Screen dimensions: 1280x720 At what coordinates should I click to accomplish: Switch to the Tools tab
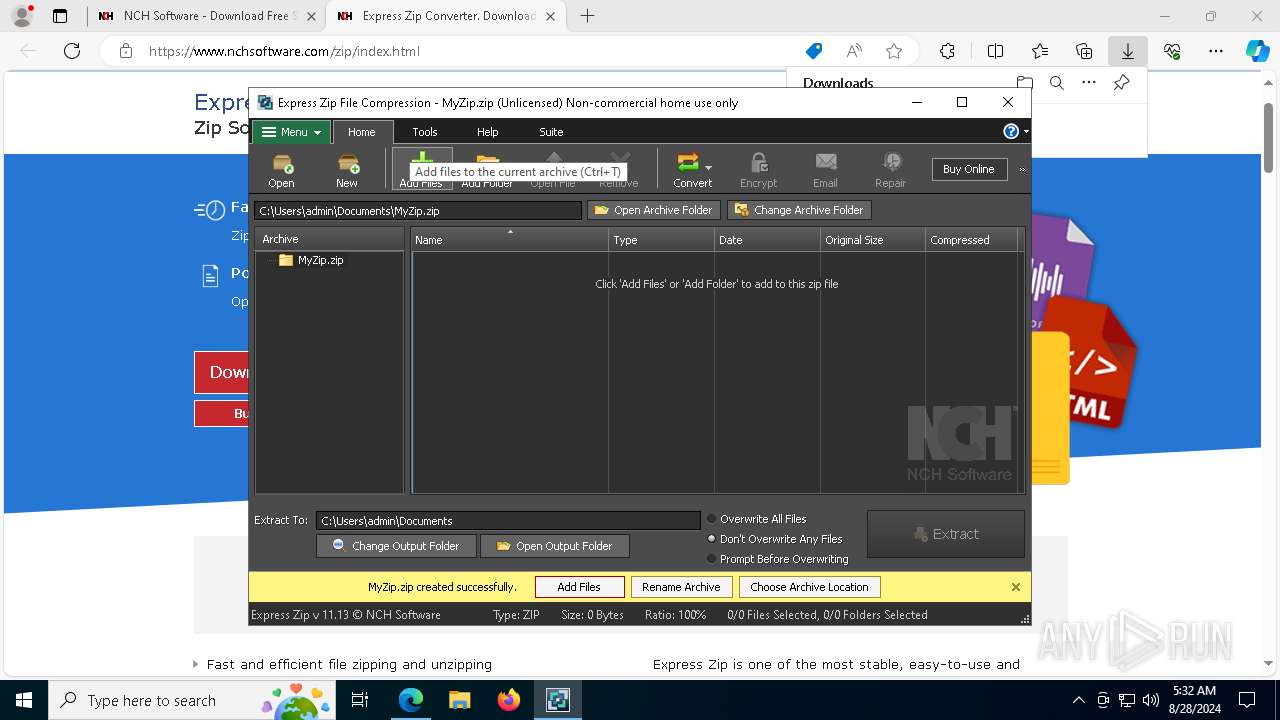[425, 132]
